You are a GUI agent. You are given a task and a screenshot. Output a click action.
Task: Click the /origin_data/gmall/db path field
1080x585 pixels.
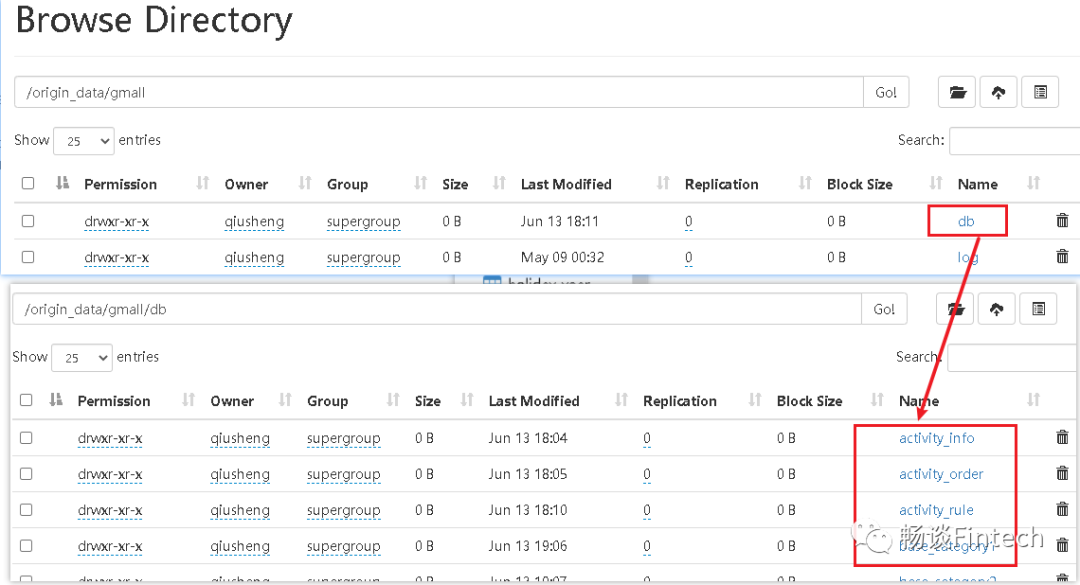[x=436, y=310]
